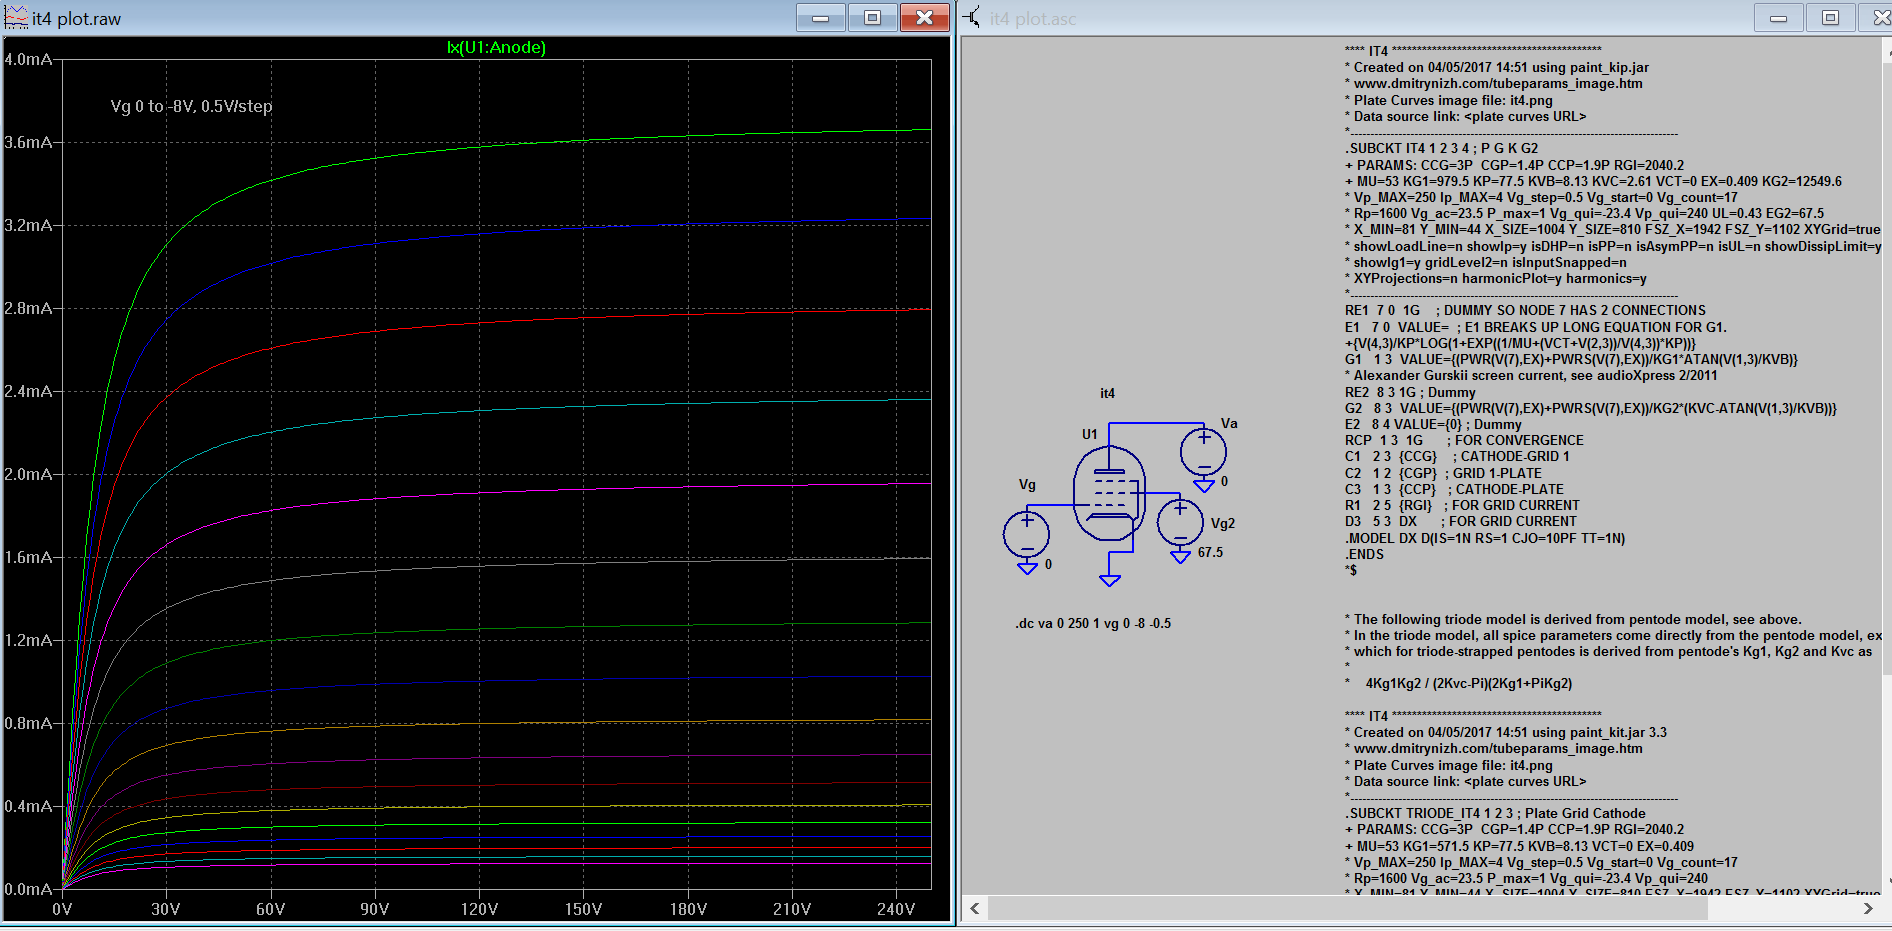Click the '.MODEL DX D(IS=1N...' line
Screen dimensions: 1892x931
[x=1485, y=538]
